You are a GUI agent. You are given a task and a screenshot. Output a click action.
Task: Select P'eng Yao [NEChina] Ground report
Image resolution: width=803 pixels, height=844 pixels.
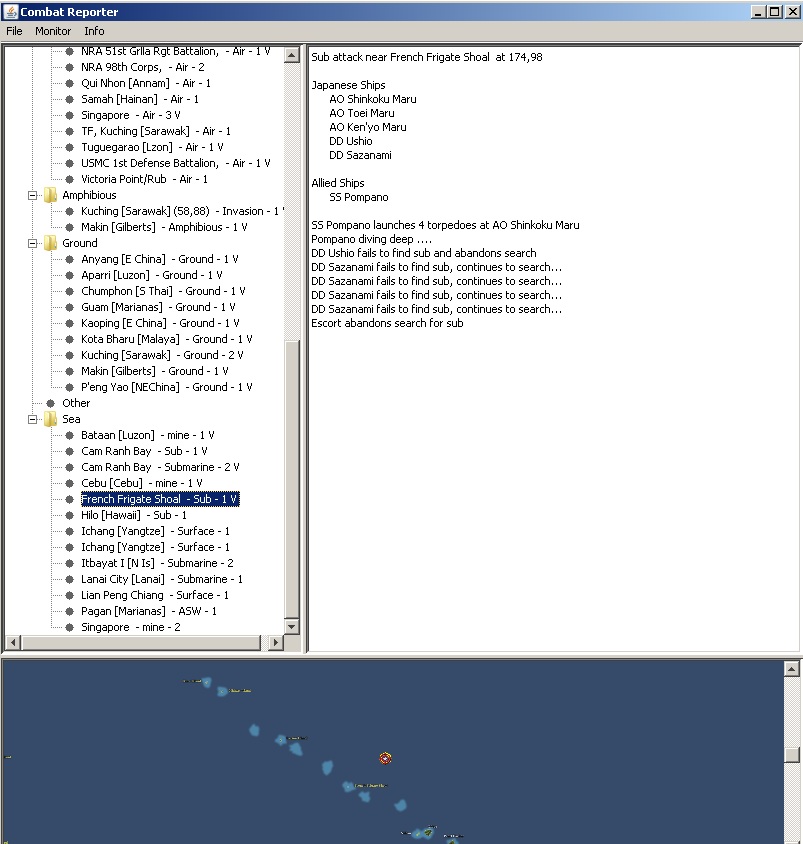tap(167, 387)
